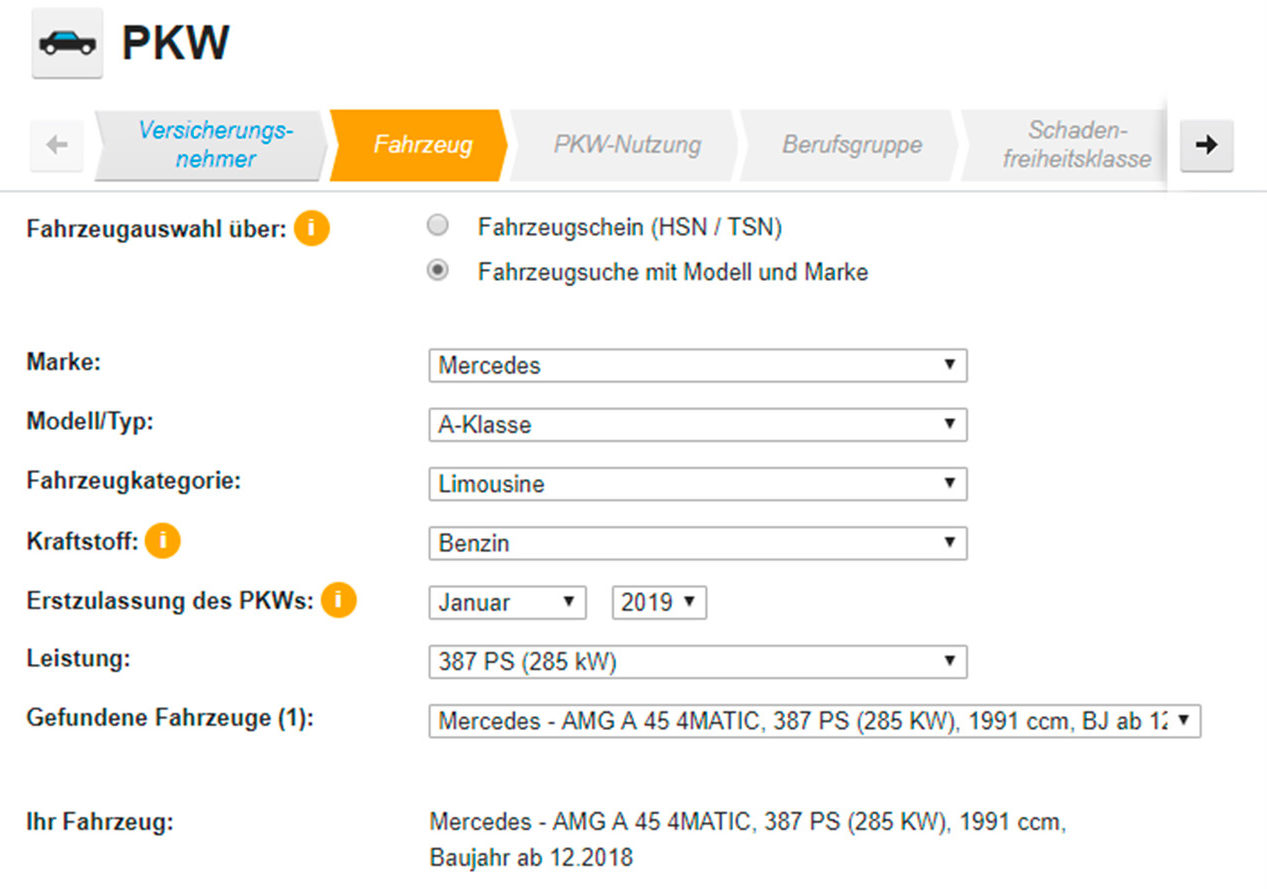Click the PKW car icon
This screenshot has height=889, width=1267.
click(68, 43)
